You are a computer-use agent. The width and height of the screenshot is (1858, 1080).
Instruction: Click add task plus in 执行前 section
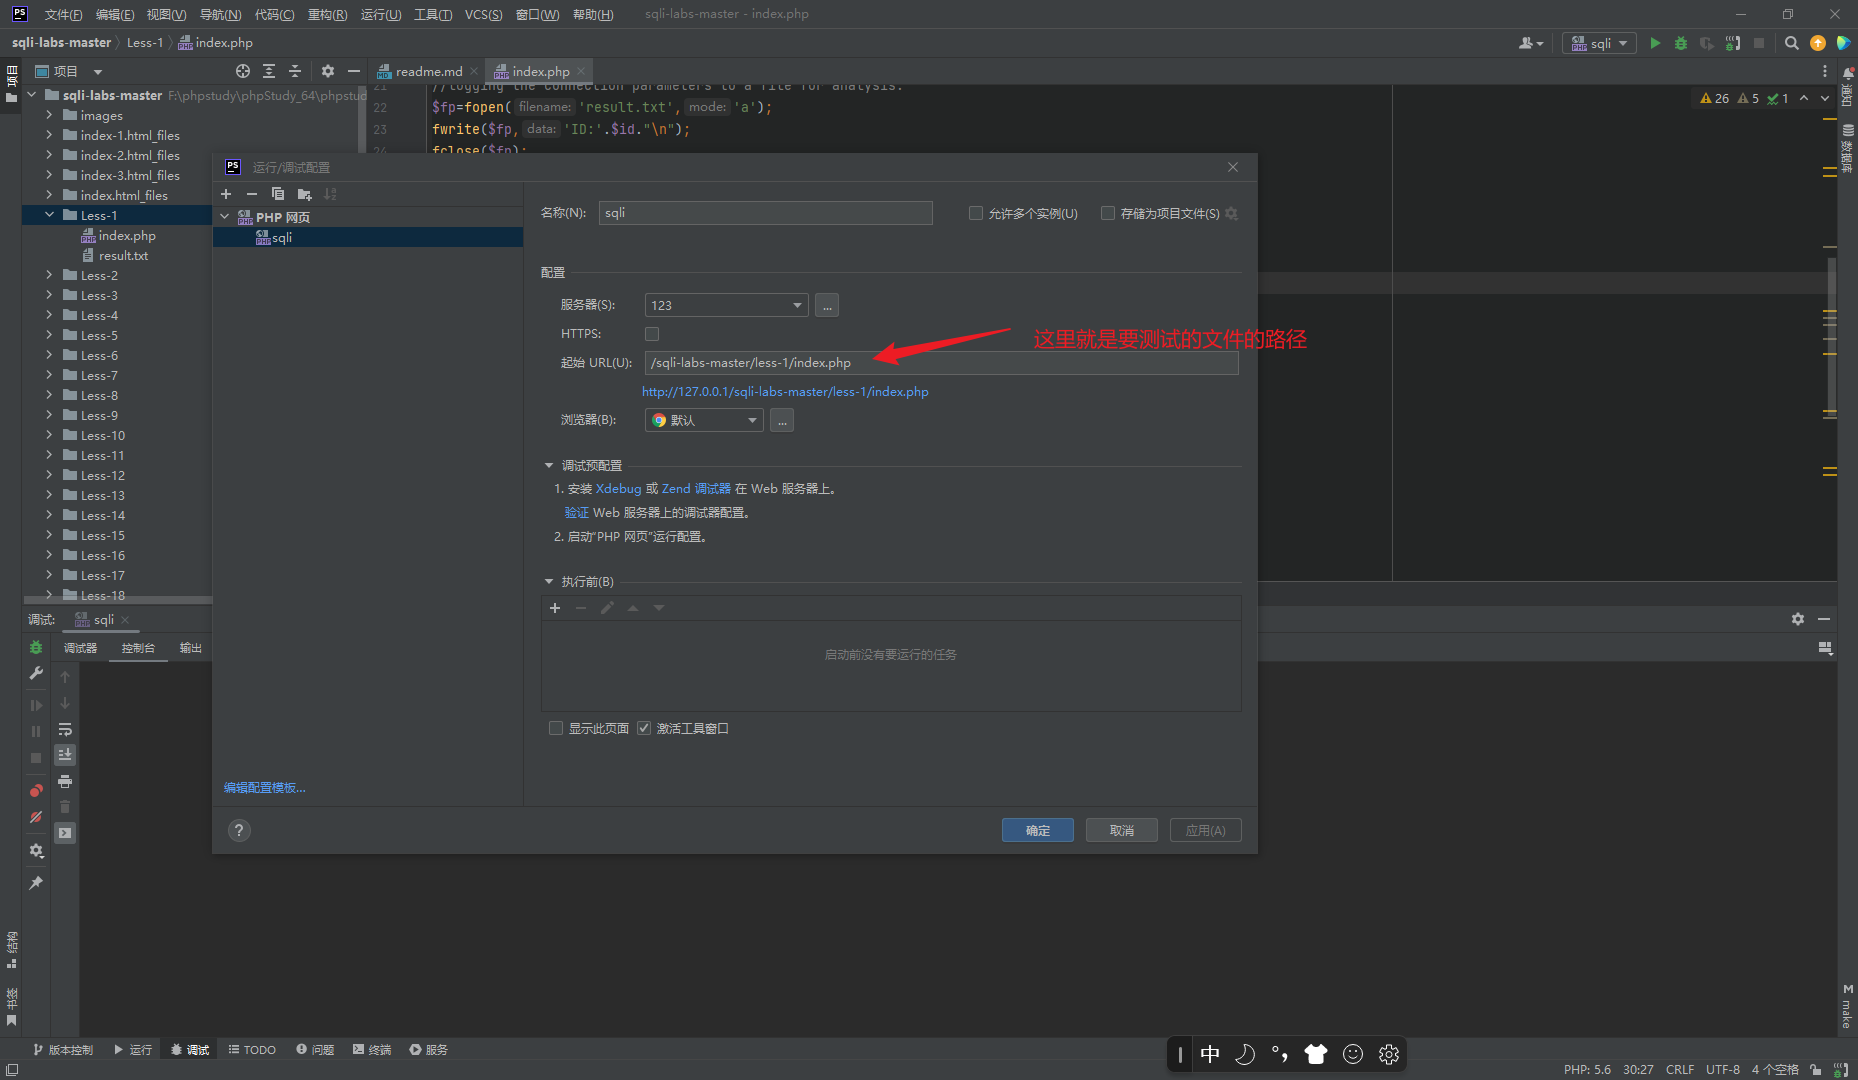click(x=555, y=608)
